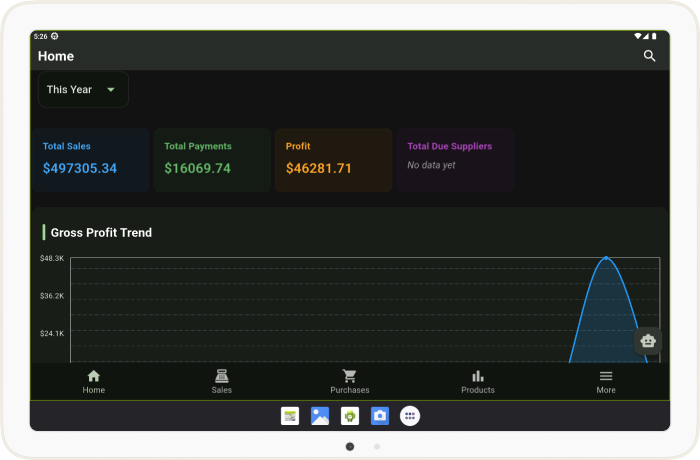
Task: Click the $24.1K axis label
Action: (52, 333)
